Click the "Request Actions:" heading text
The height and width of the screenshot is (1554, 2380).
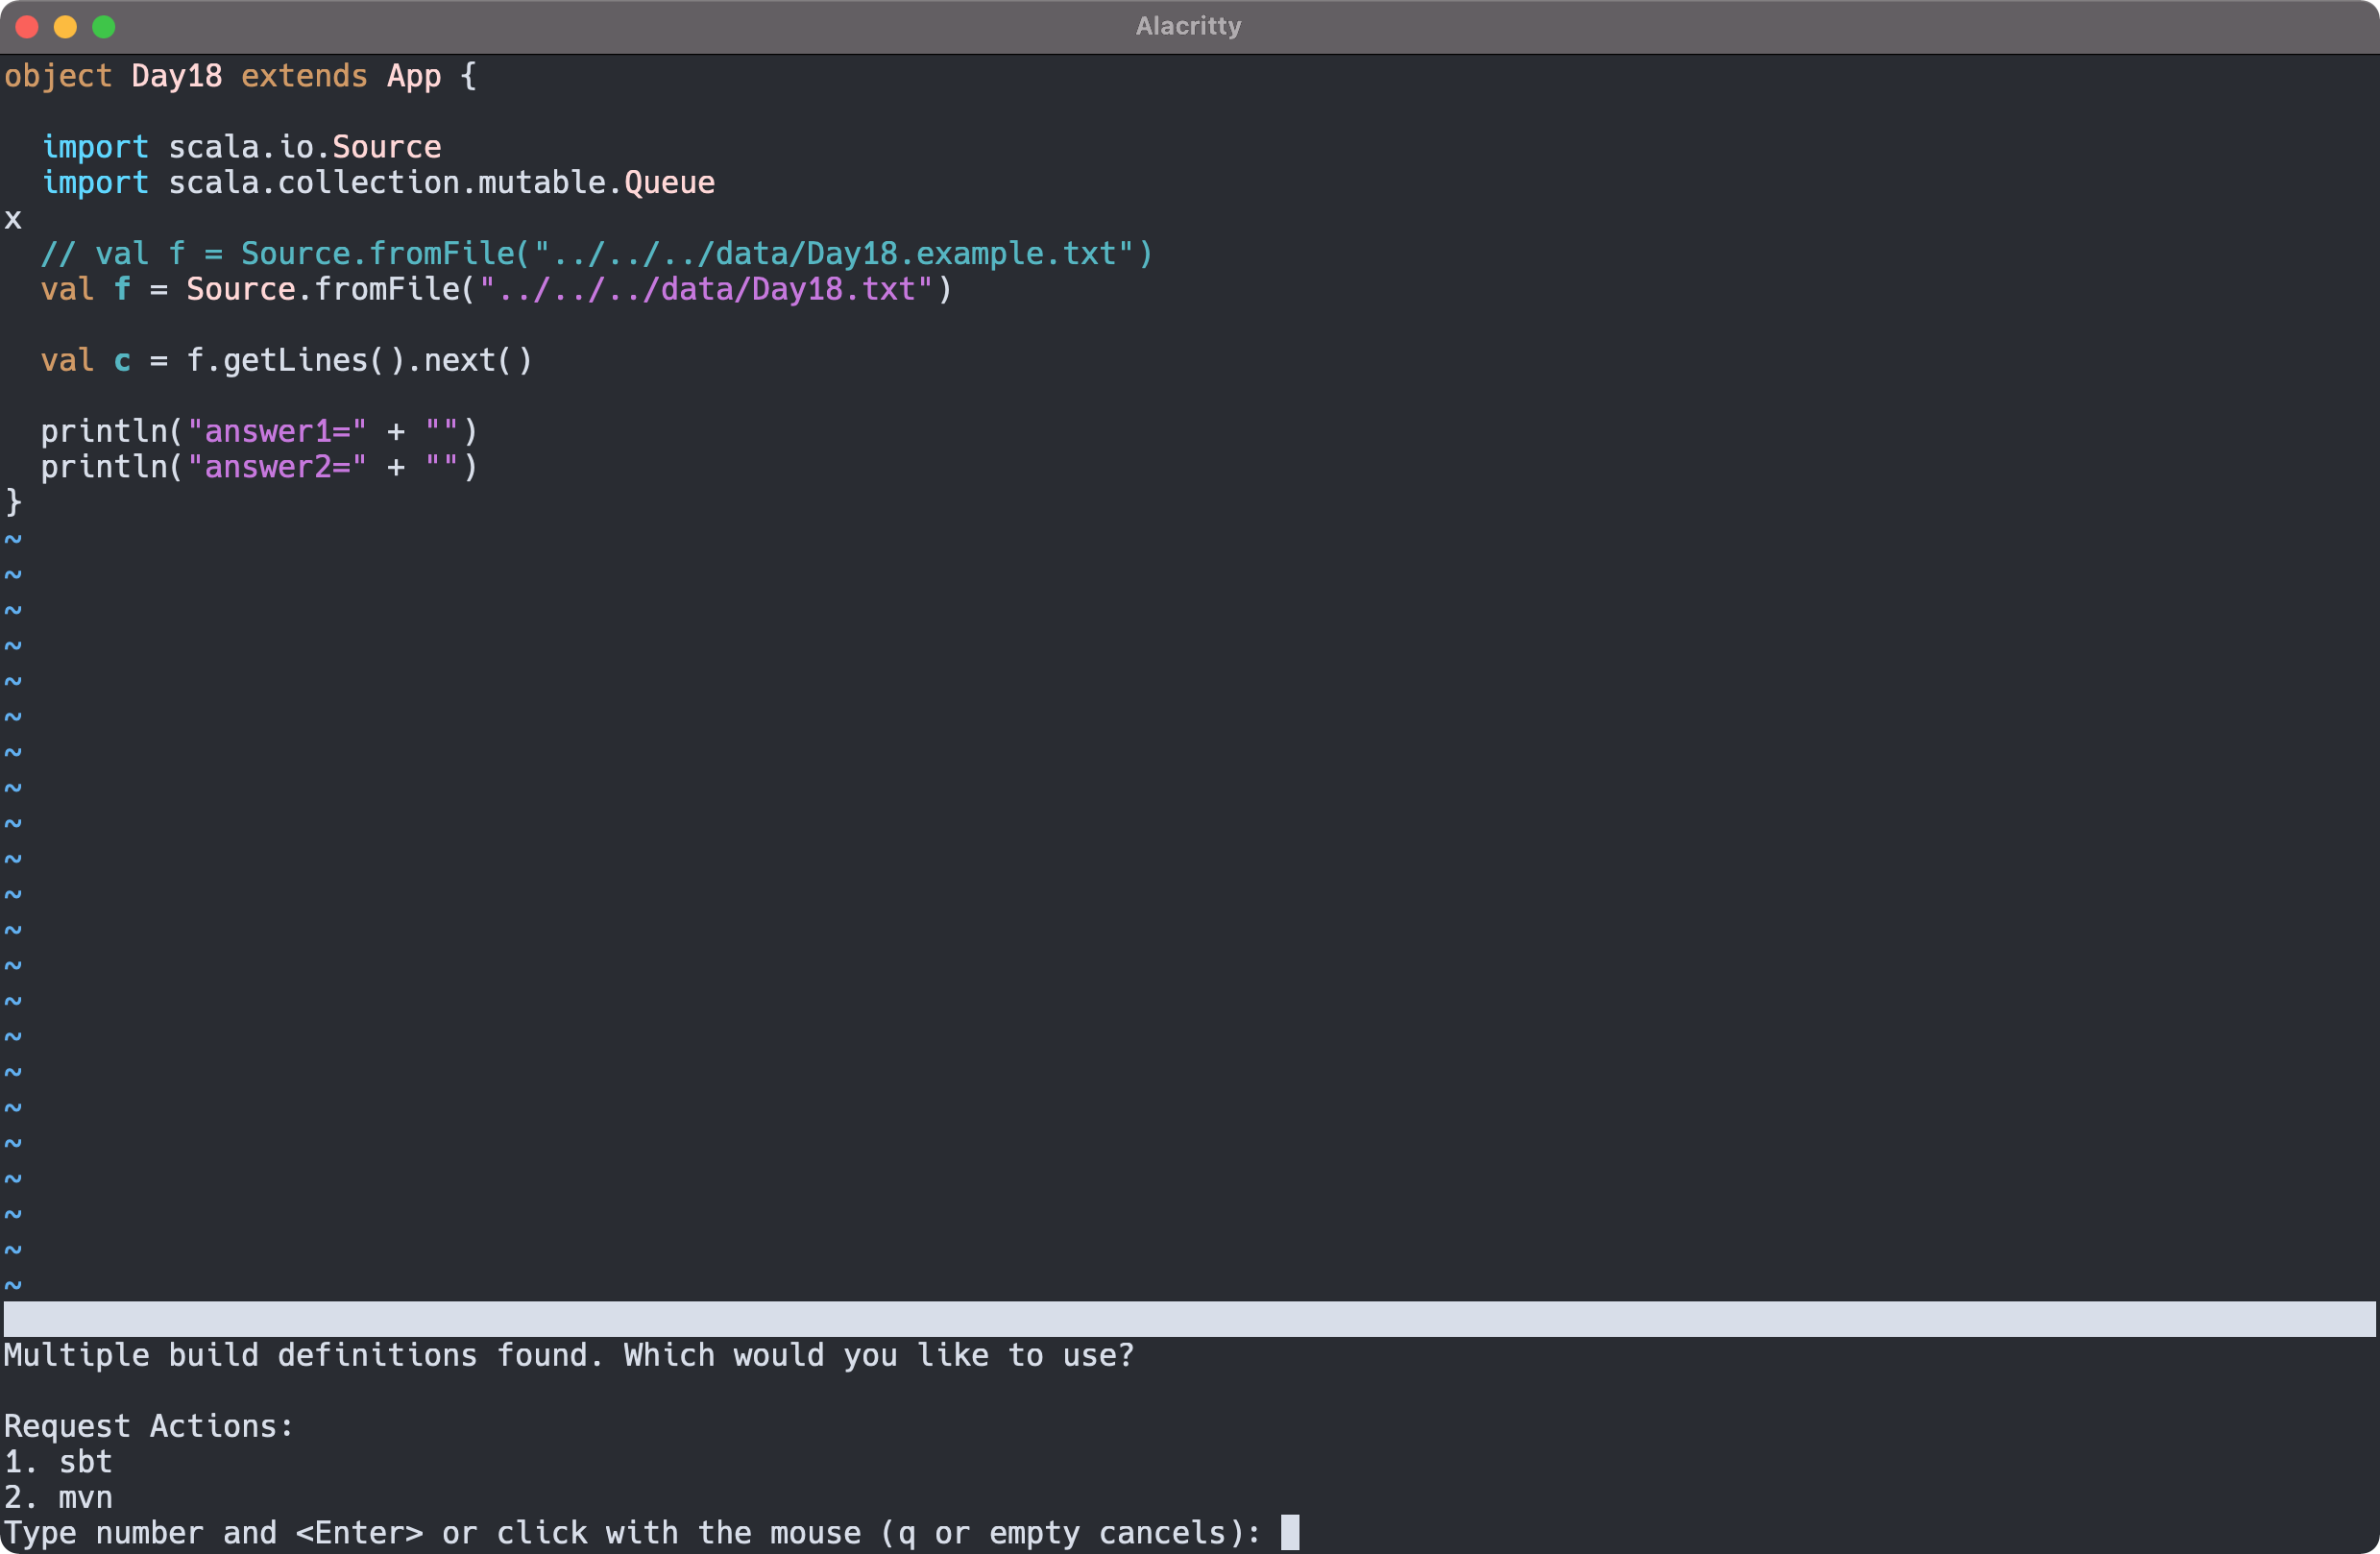coord(149,1425)
